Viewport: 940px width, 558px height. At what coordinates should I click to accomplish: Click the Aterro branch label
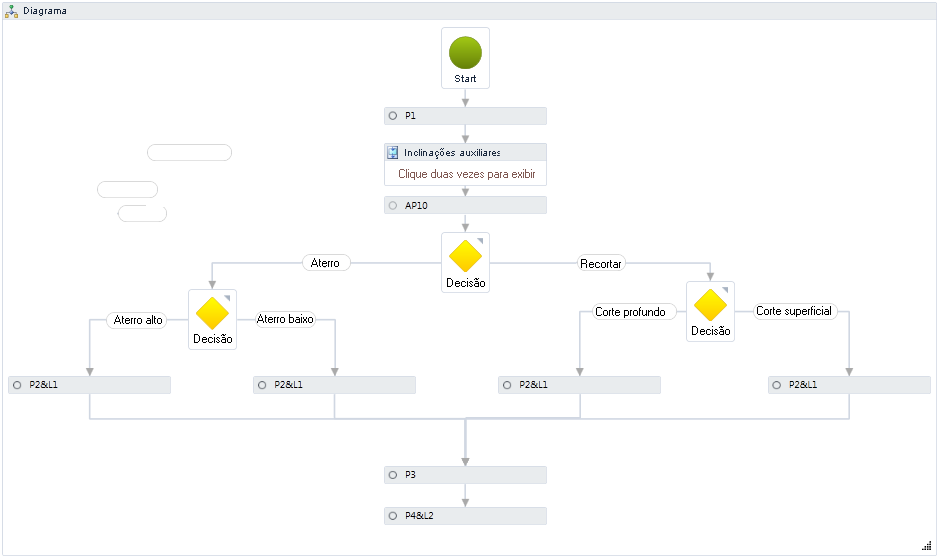[325, 263]
